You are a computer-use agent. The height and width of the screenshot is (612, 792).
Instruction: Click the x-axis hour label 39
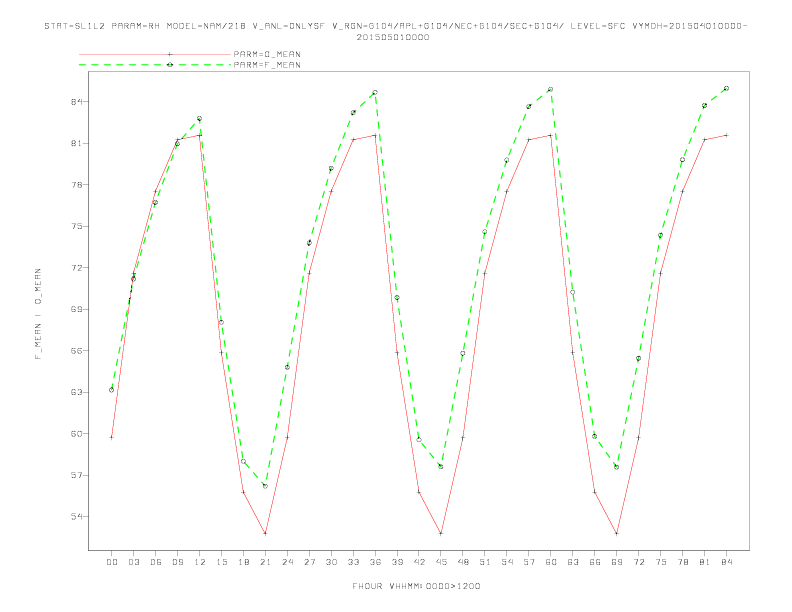(x=398, y=562)
